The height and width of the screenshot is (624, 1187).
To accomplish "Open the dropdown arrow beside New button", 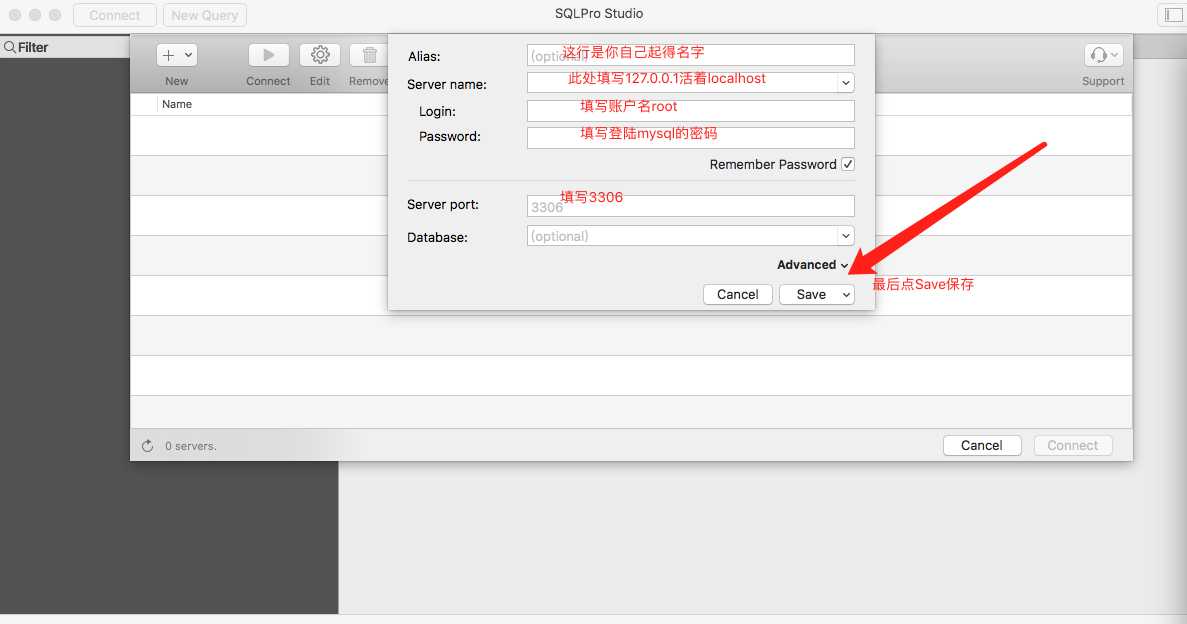I will pyautogui.click(x=188, y=55).
